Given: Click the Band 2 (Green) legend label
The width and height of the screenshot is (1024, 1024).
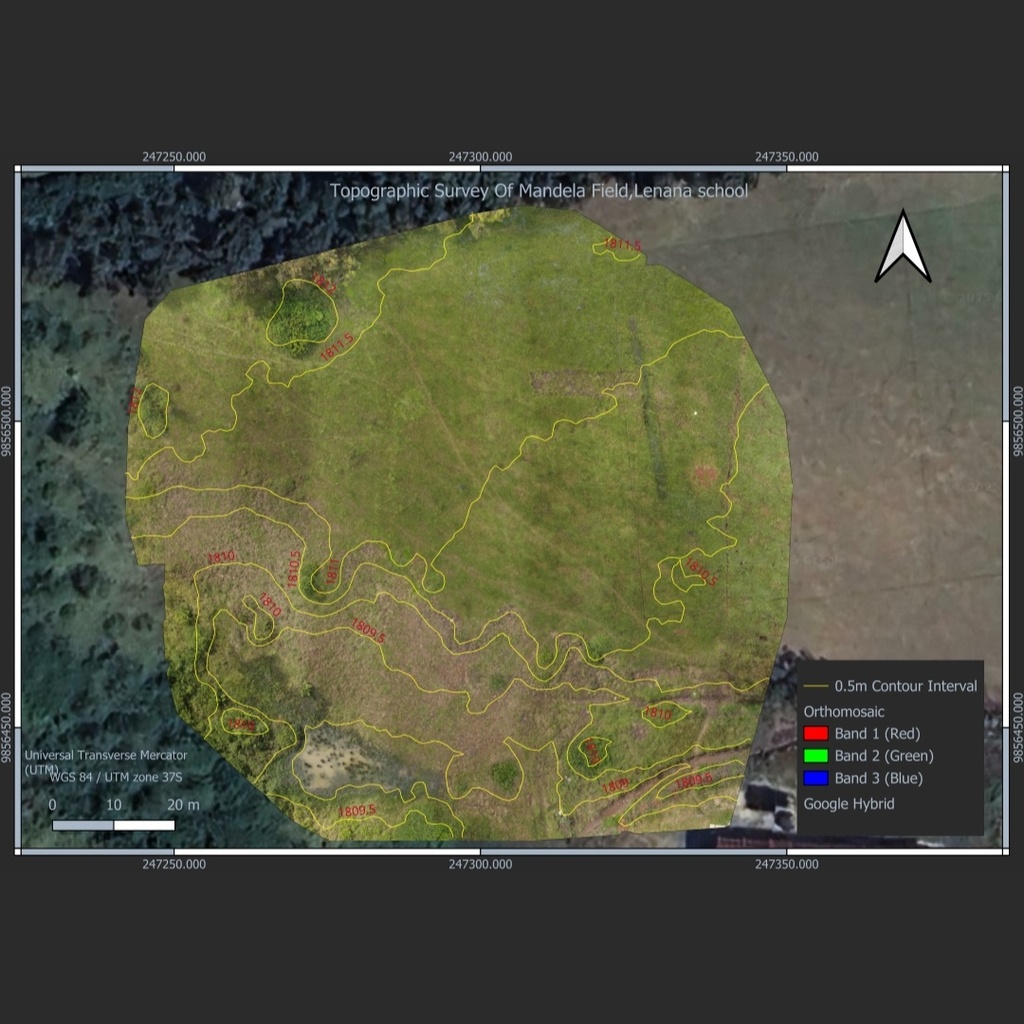Looking at the screenshot, I should [884, 756].
